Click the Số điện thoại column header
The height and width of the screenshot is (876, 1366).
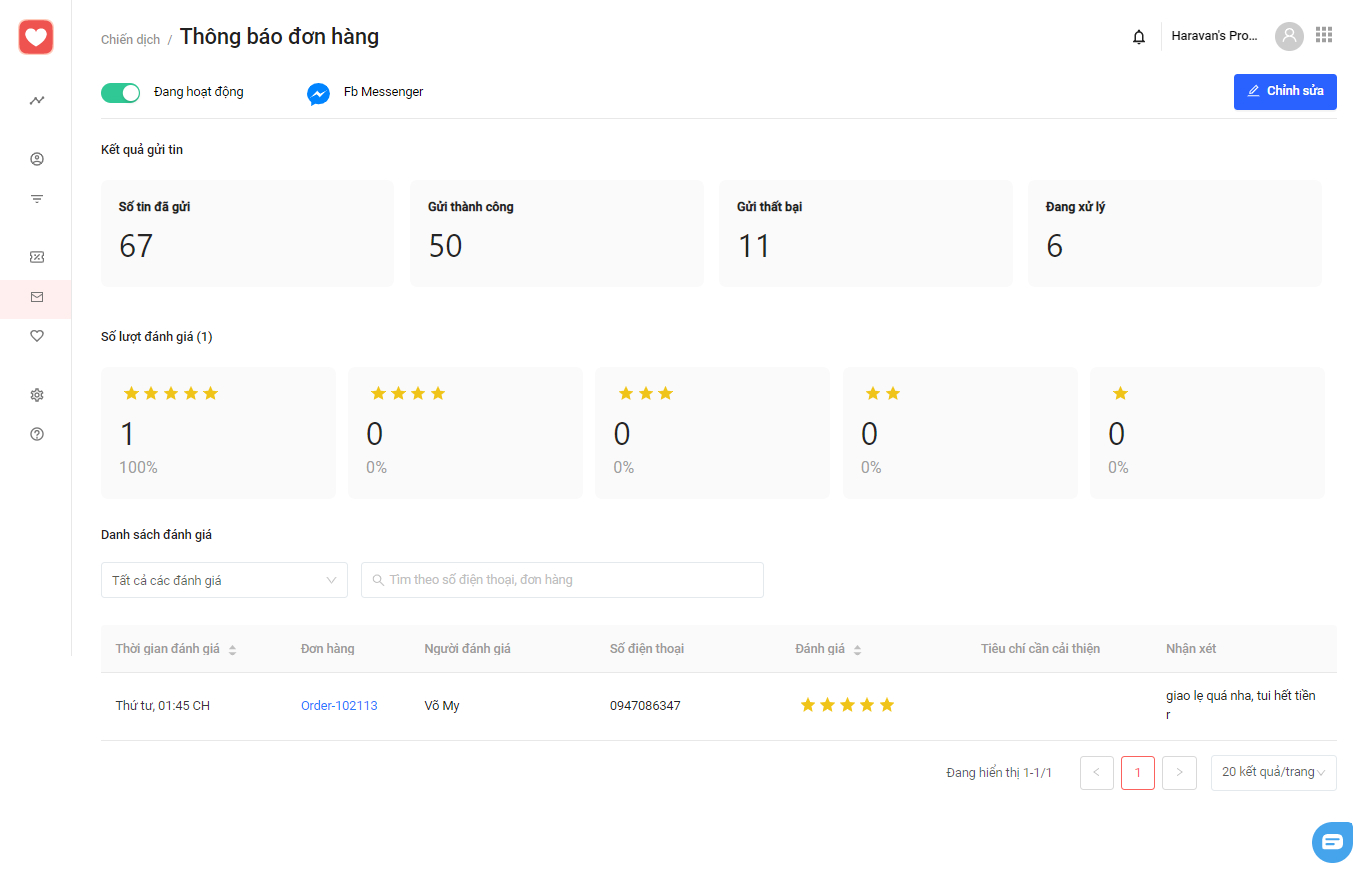(647, 649)
